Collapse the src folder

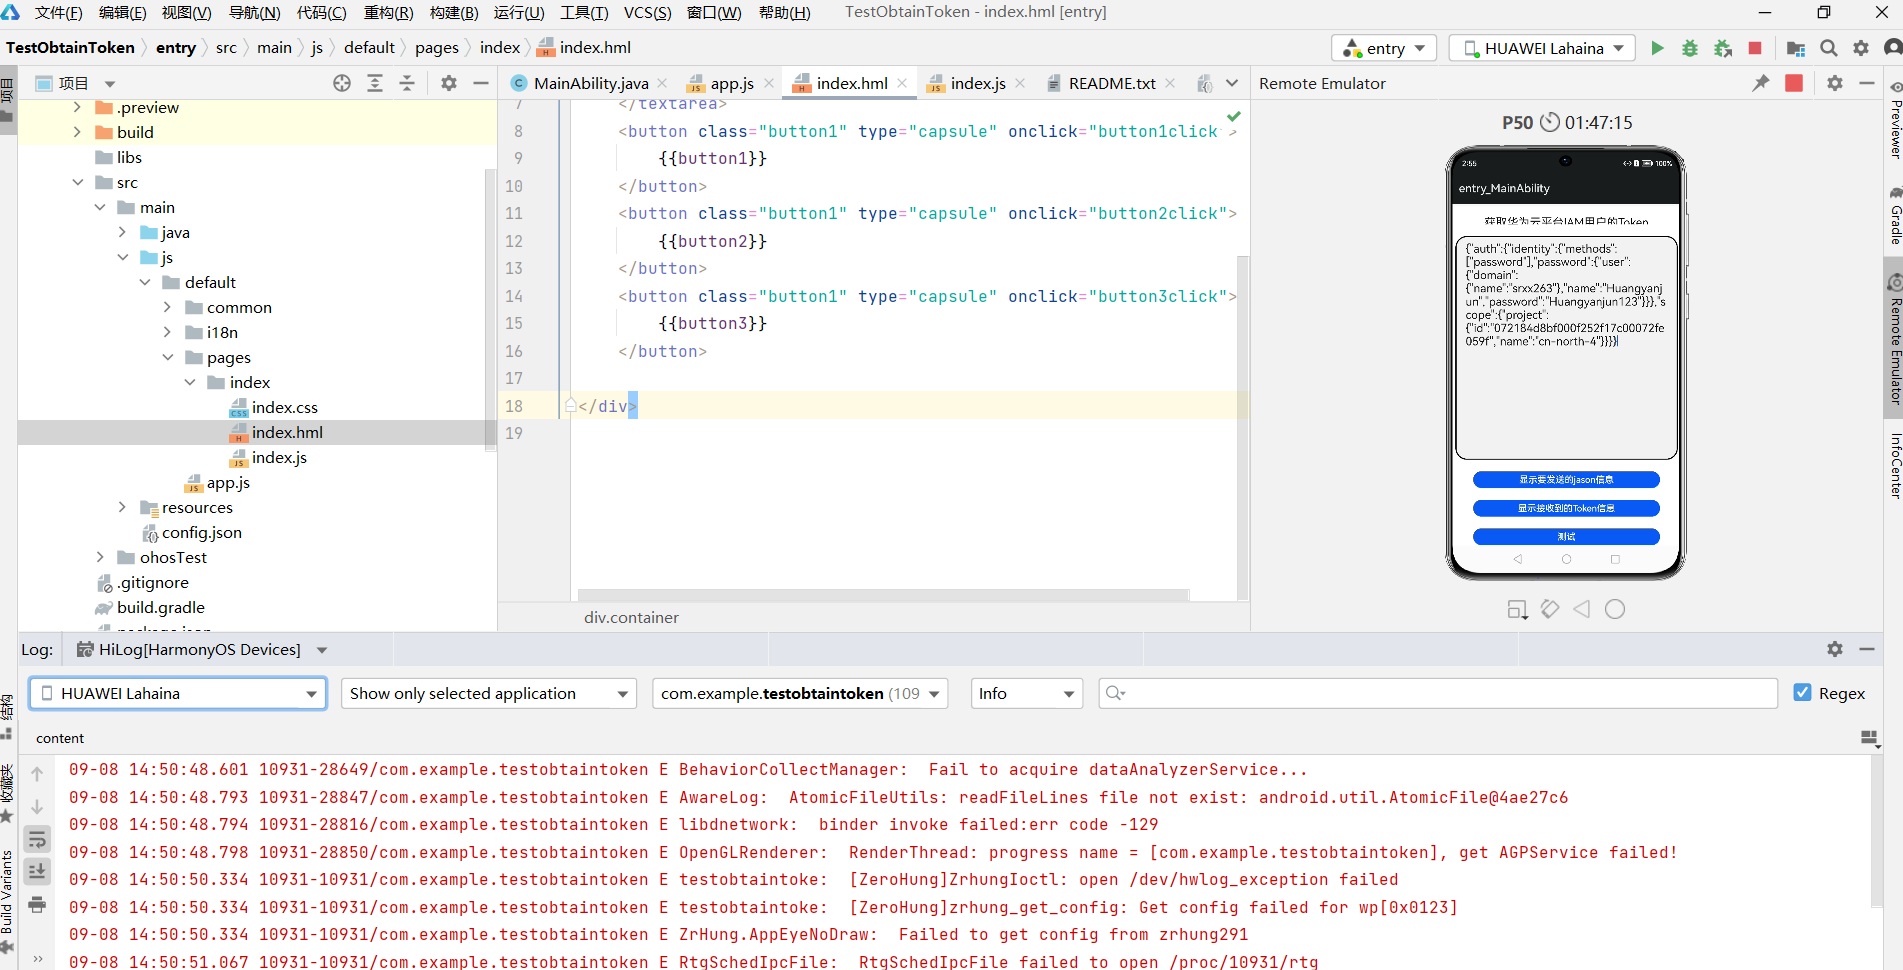point(77,182)
